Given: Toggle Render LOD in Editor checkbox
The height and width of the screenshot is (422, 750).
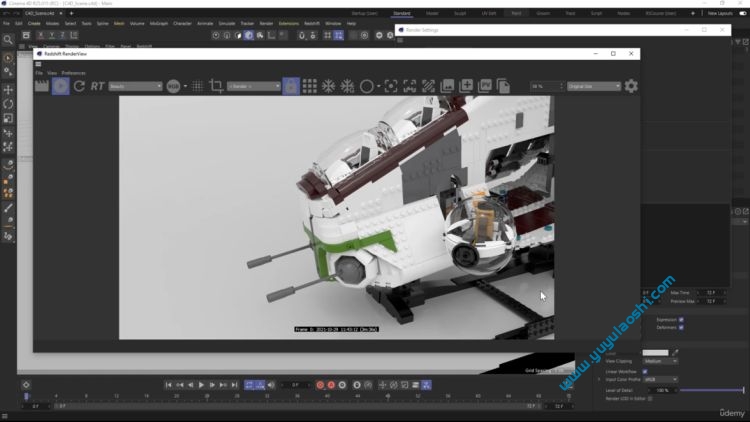Looking at the screenshot, I should click(x=650, y=399).
